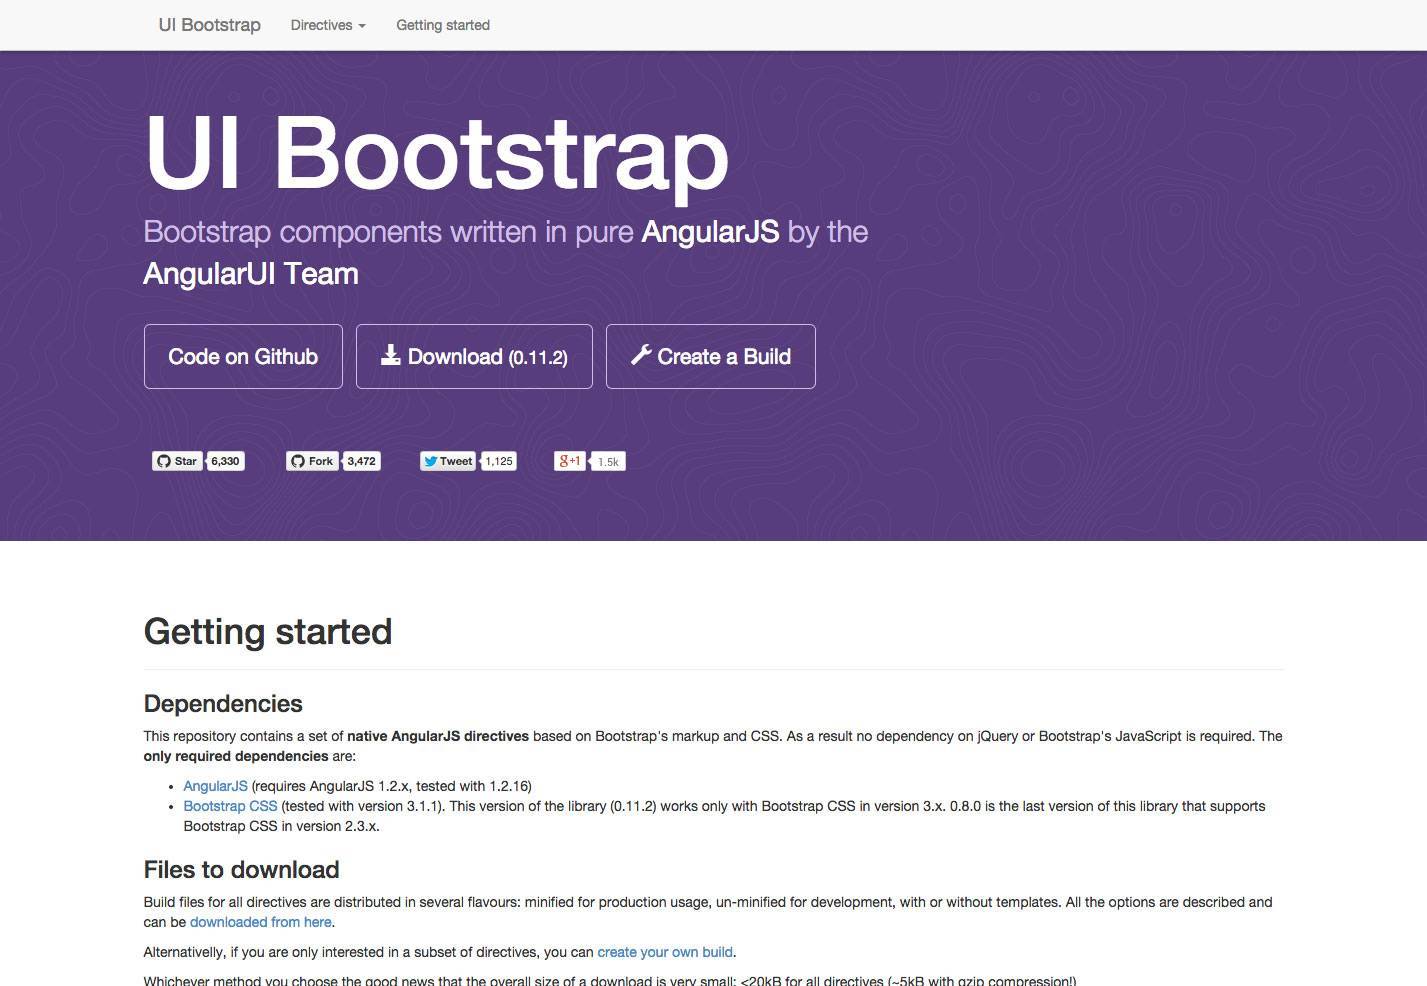Click the download arrow icon

[391, 355]
